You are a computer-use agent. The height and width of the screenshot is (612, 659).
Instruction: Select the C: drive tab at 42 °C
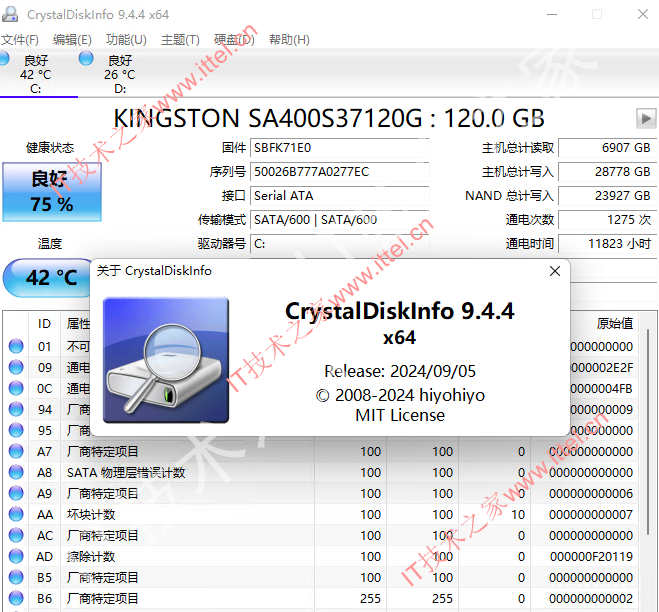(36, 74)
